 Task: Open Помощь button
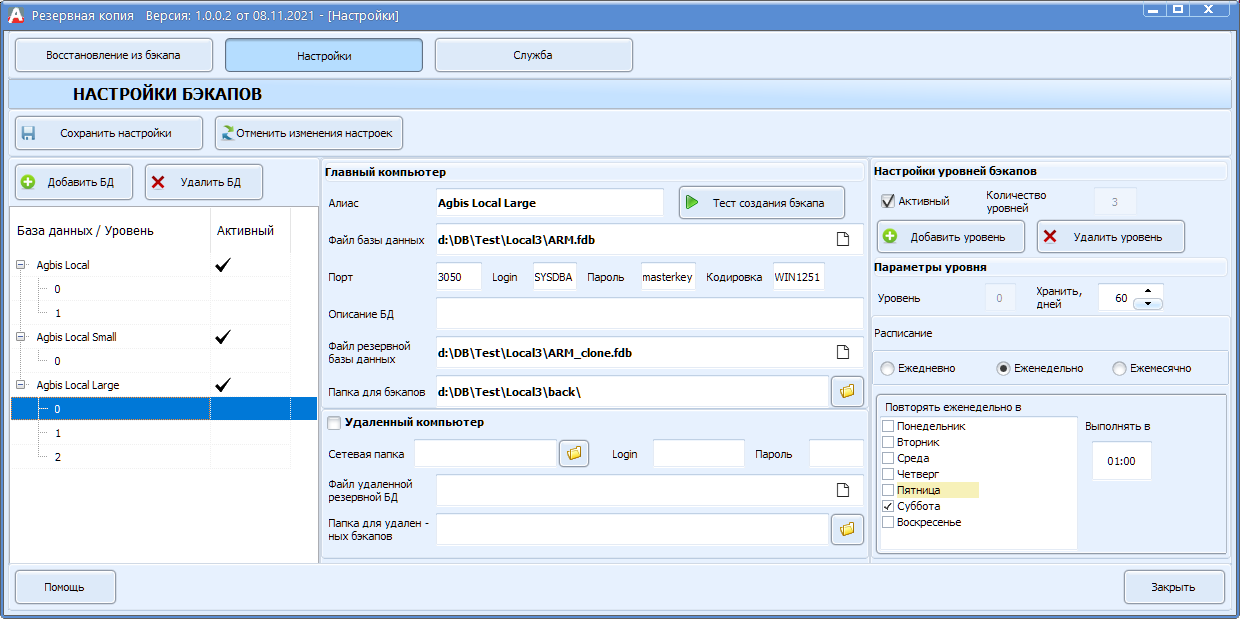pyautogui.click(x=65, y=587)
